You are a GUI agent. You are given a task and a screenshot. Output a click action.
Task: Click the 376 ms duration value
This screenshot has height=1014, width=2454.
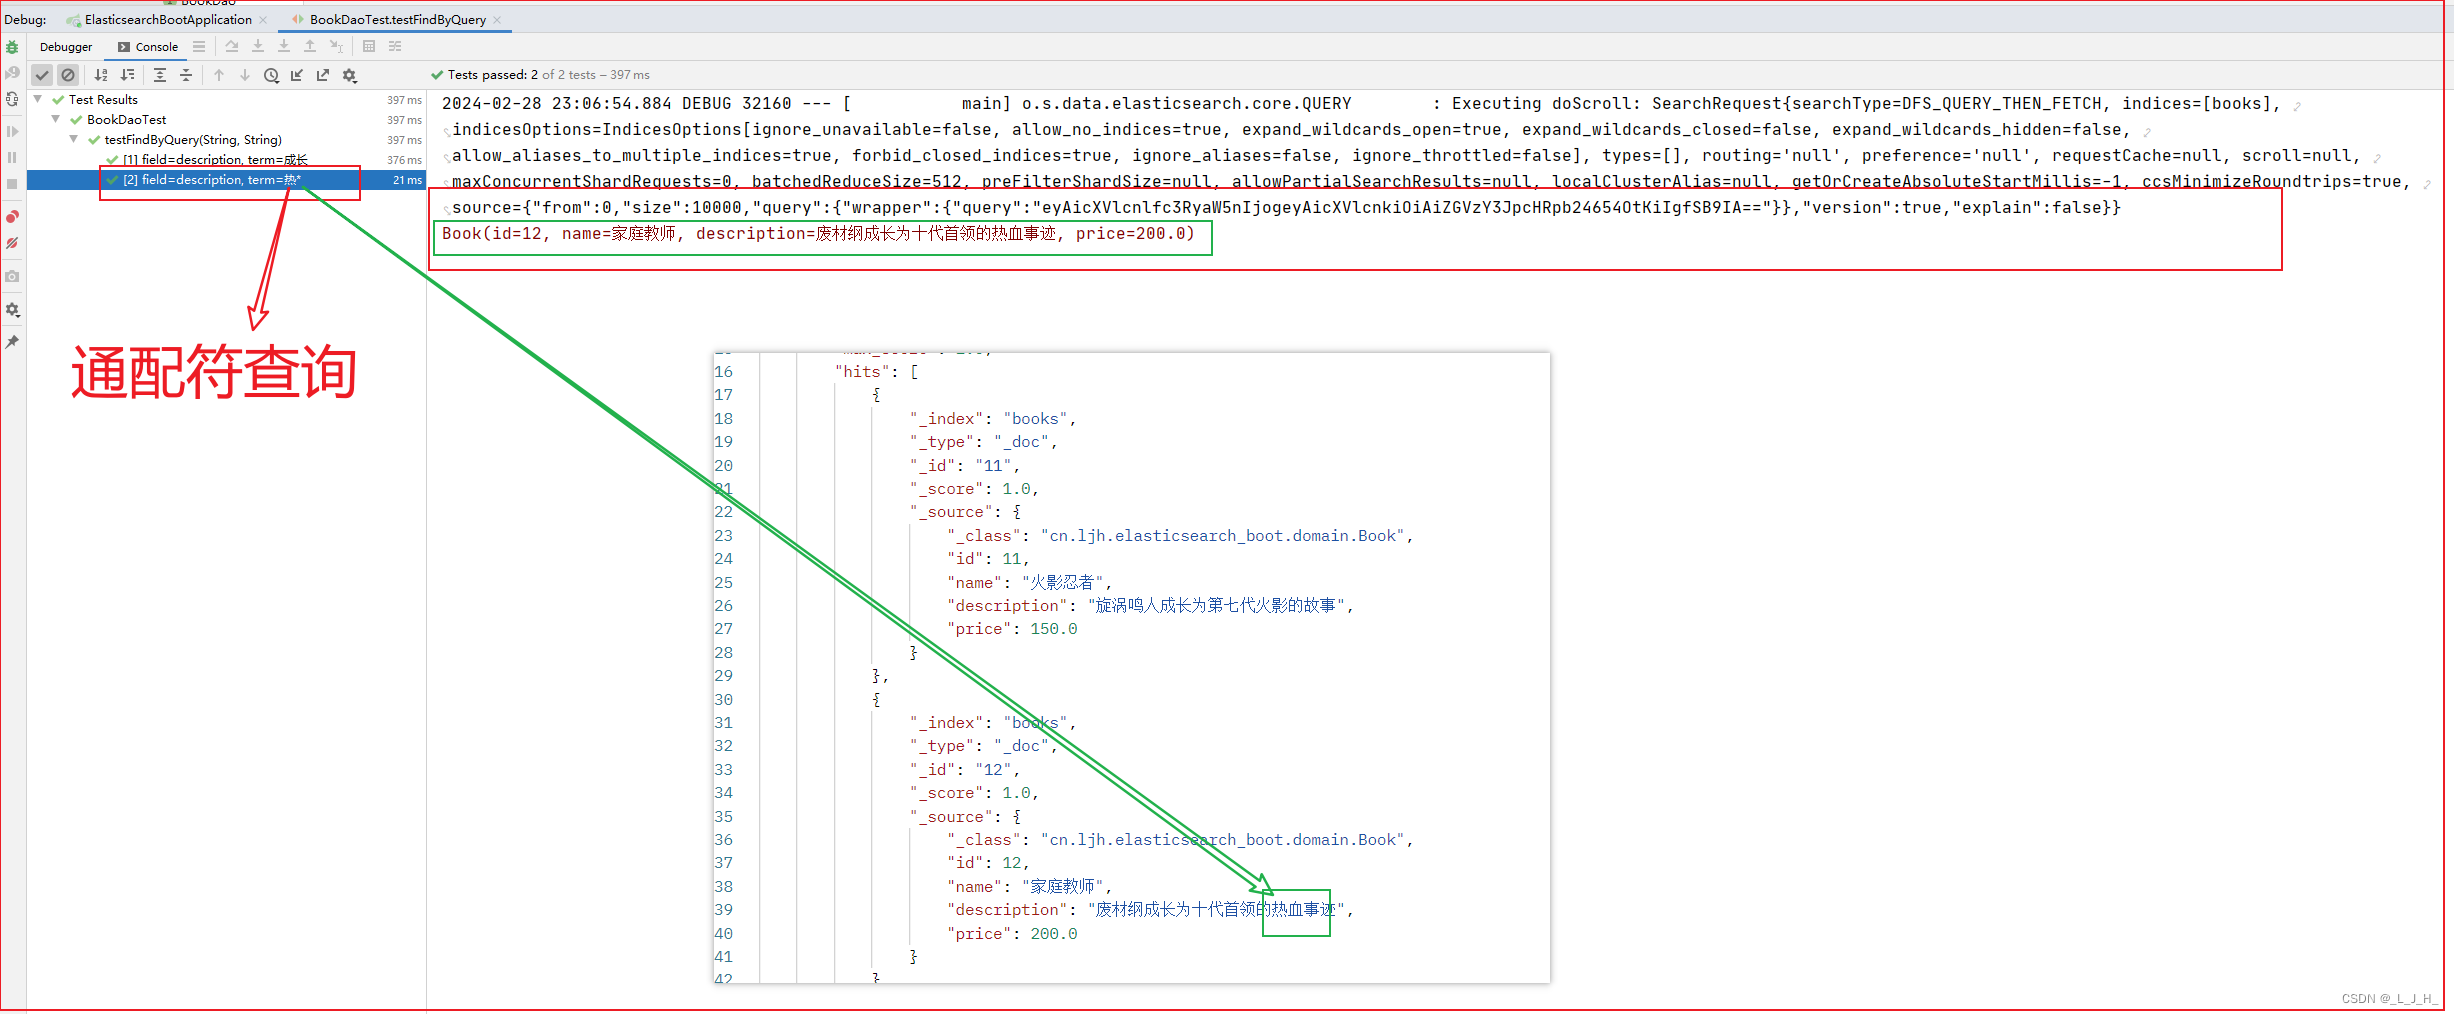[x=404, y=160]
